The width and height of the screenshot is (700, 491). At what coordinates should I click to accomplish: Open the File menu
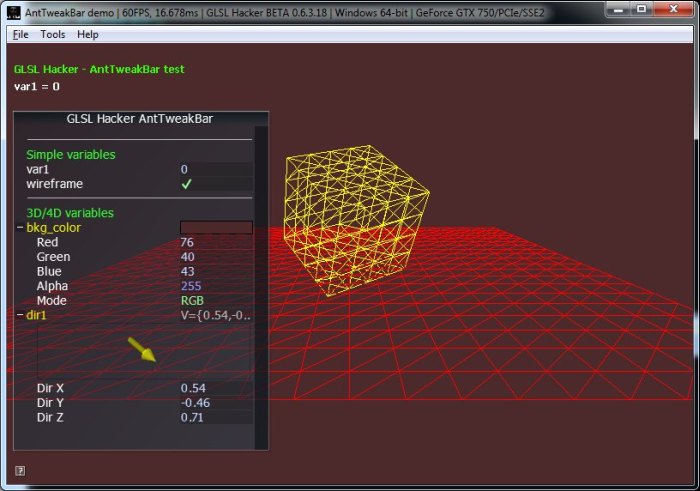21,34
